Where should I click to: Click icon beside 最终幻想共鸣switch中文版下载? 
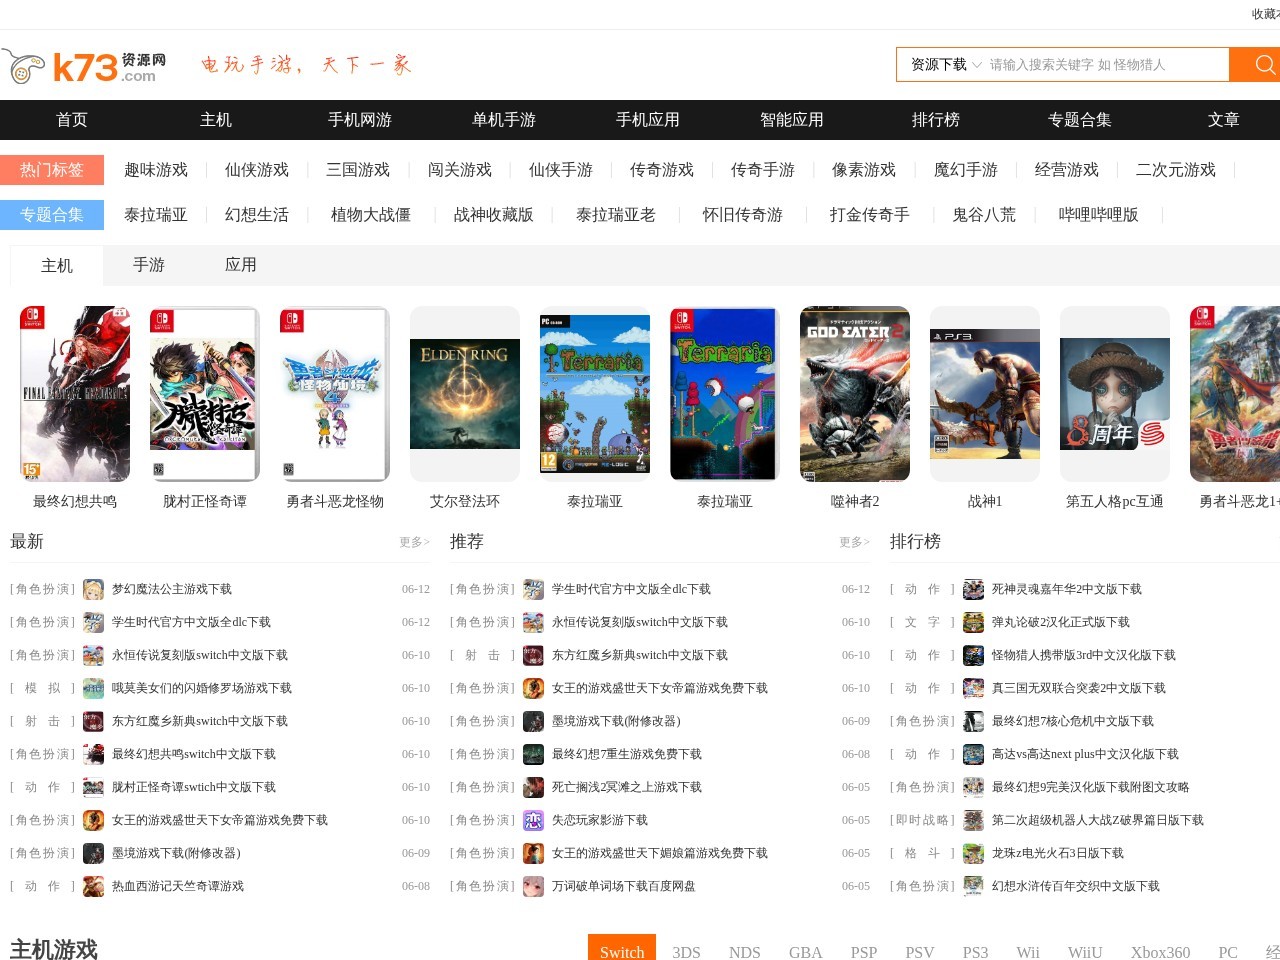94,754
